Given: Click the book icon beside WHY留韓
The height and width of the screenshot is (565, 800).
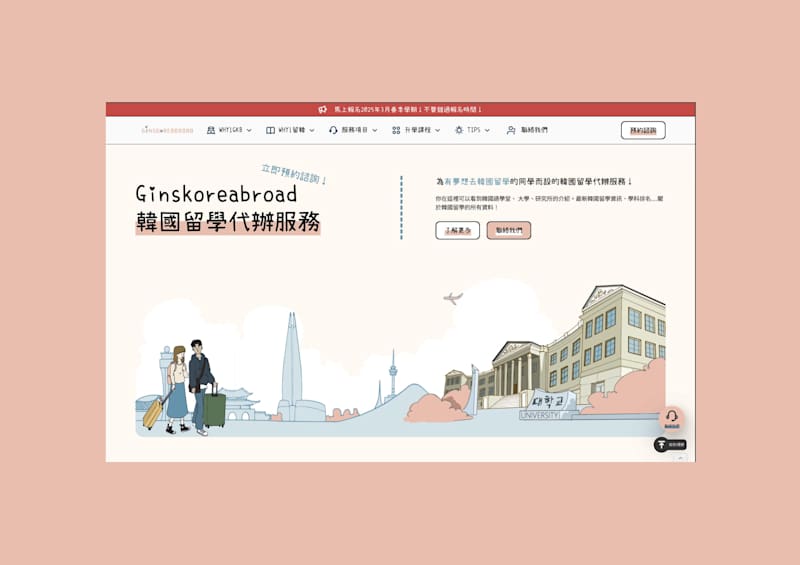Looking at the screenshot, I should point(270,130).
